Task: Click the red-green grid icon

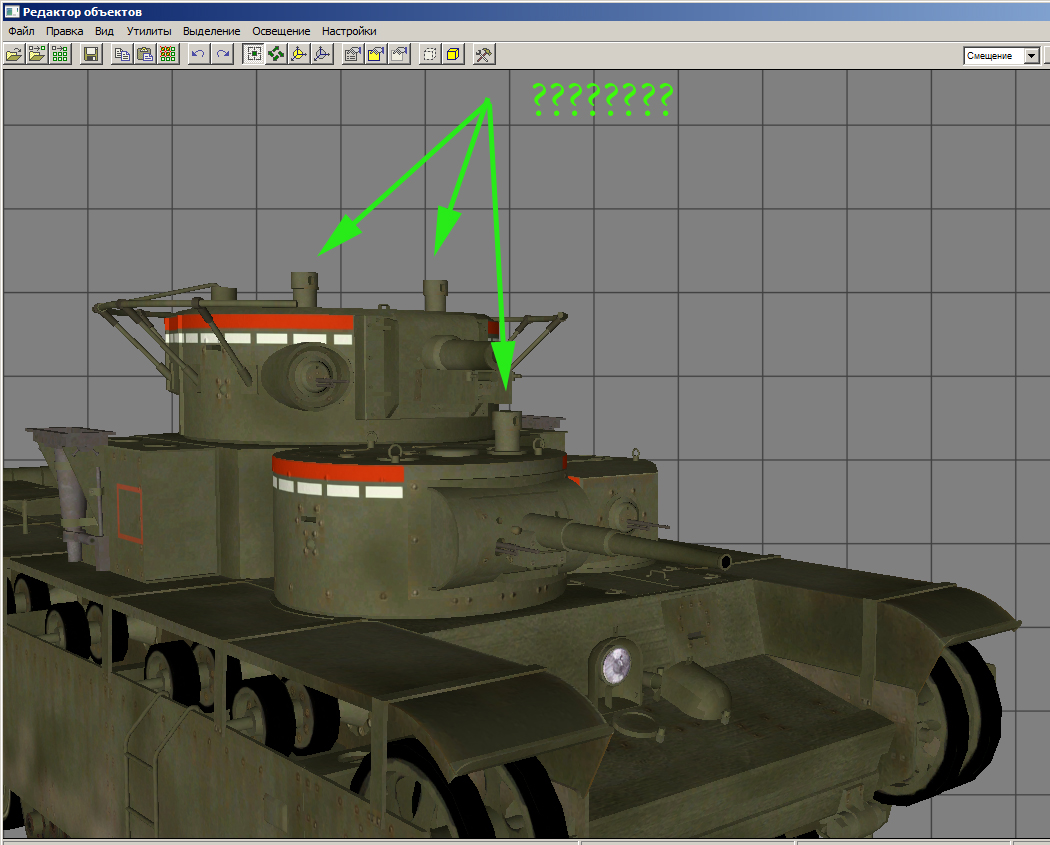Action: click(x=167, y=54)
